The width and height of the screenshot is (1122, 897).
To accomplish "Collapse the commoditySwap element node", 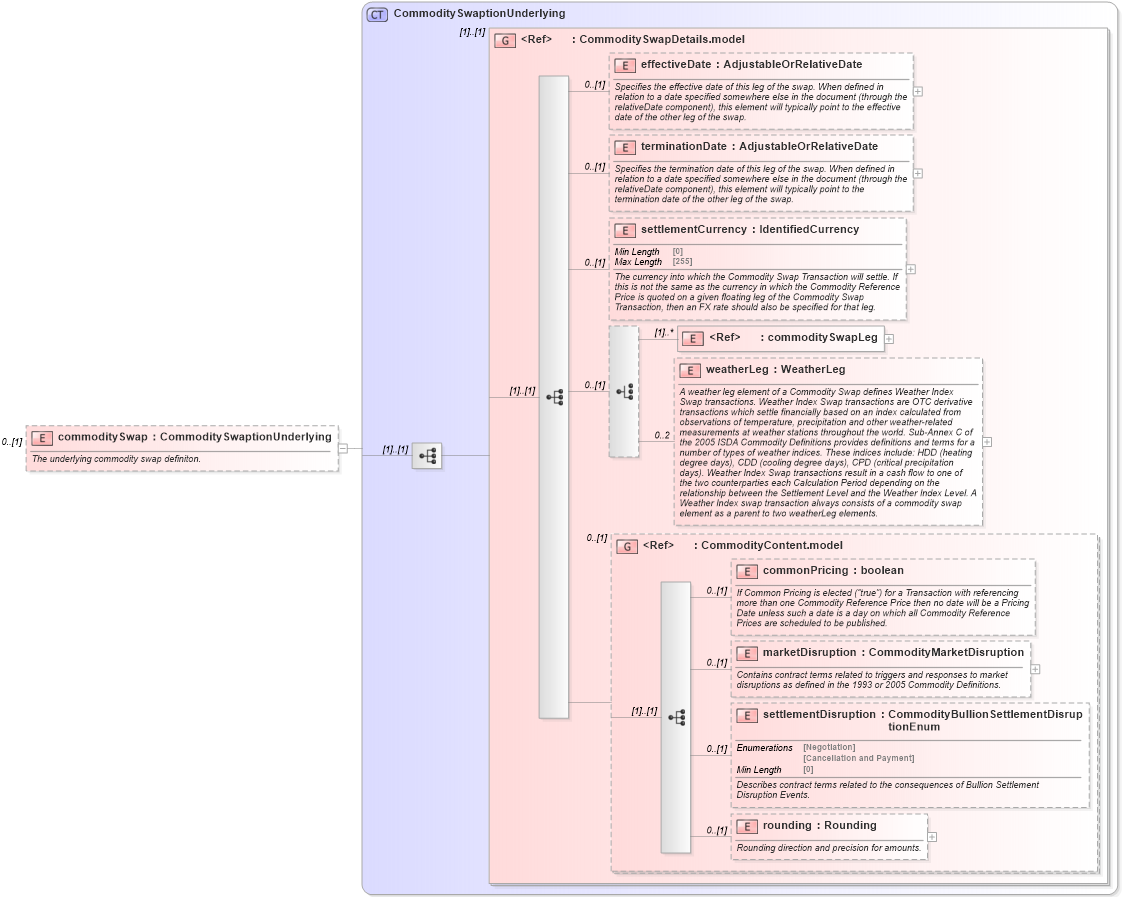I will [x=343, y=448].
